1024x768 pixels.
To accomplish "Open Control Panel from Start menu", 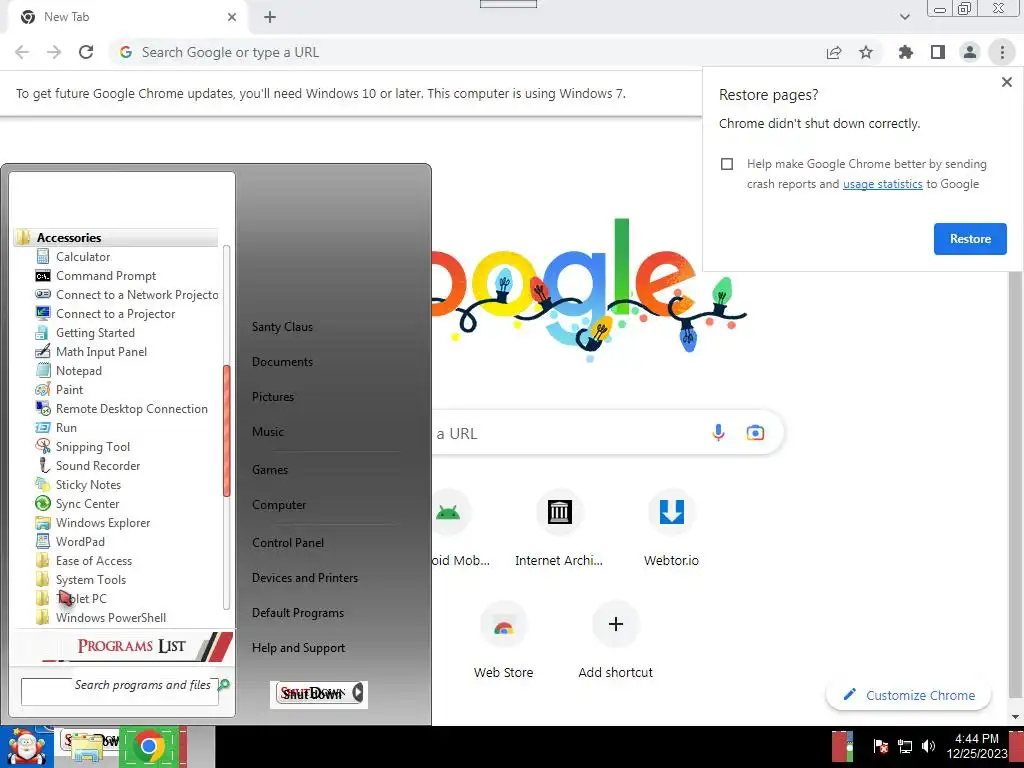I will point(288,543).
